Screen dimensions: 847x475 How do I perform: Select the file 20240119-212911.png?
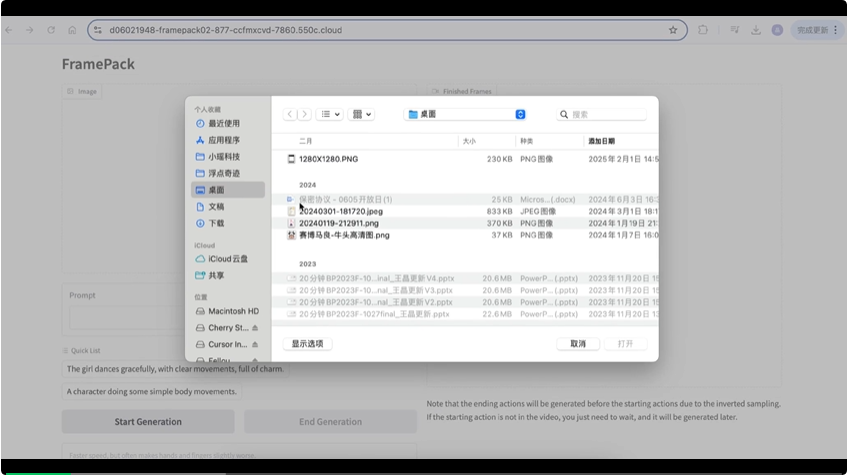click(465, 223)
